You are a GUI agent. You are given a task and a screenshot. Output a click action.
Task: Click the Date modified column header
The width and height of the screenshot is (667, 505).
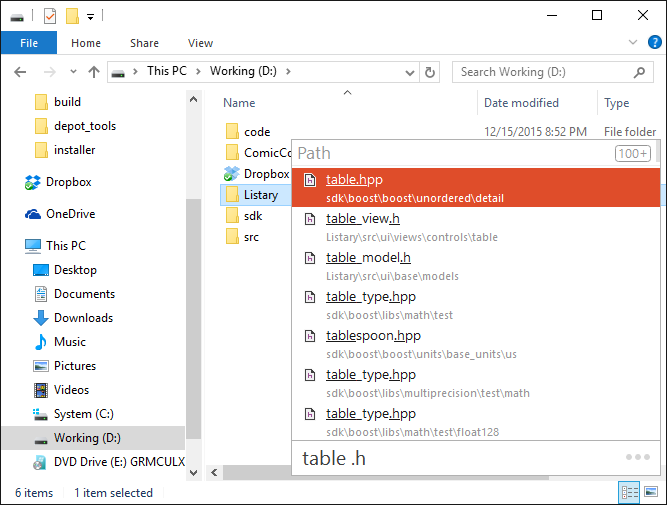point(521,103)
